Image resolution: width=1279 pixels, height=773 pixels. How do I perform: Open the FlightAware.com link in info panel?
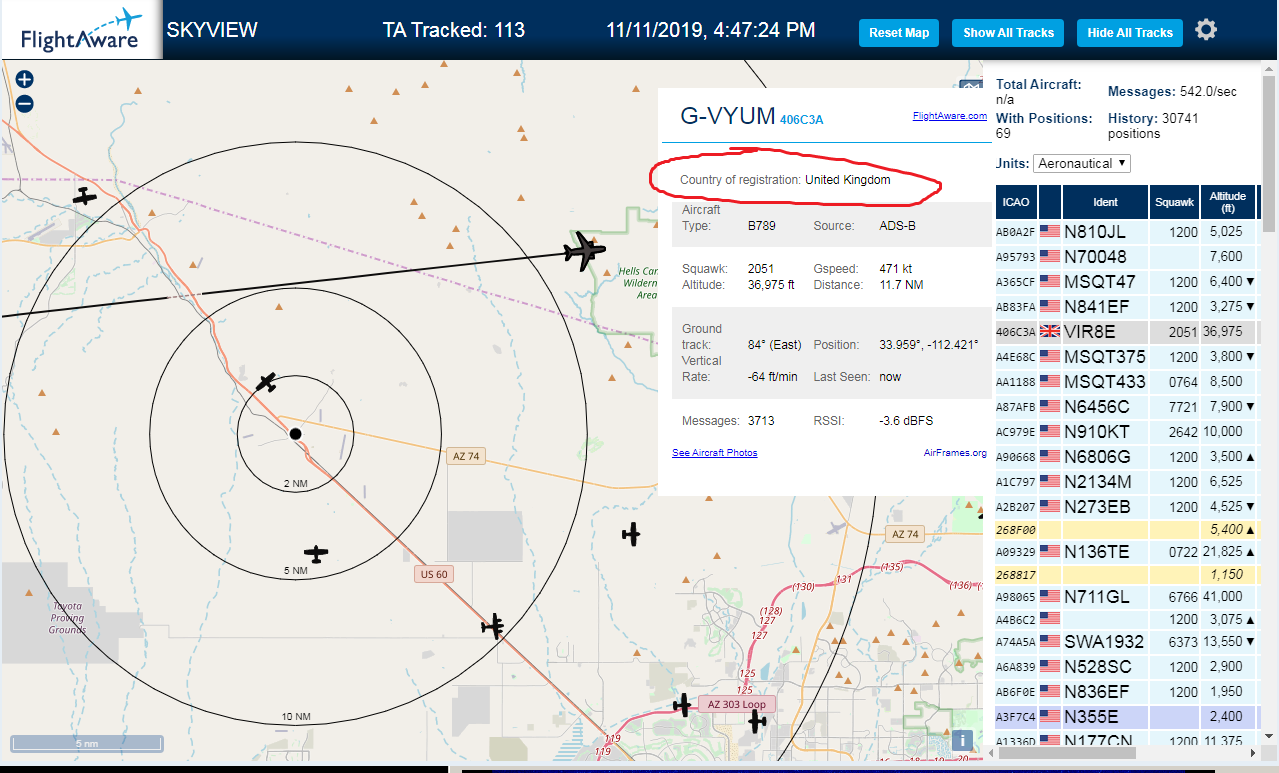coord(950,116)
